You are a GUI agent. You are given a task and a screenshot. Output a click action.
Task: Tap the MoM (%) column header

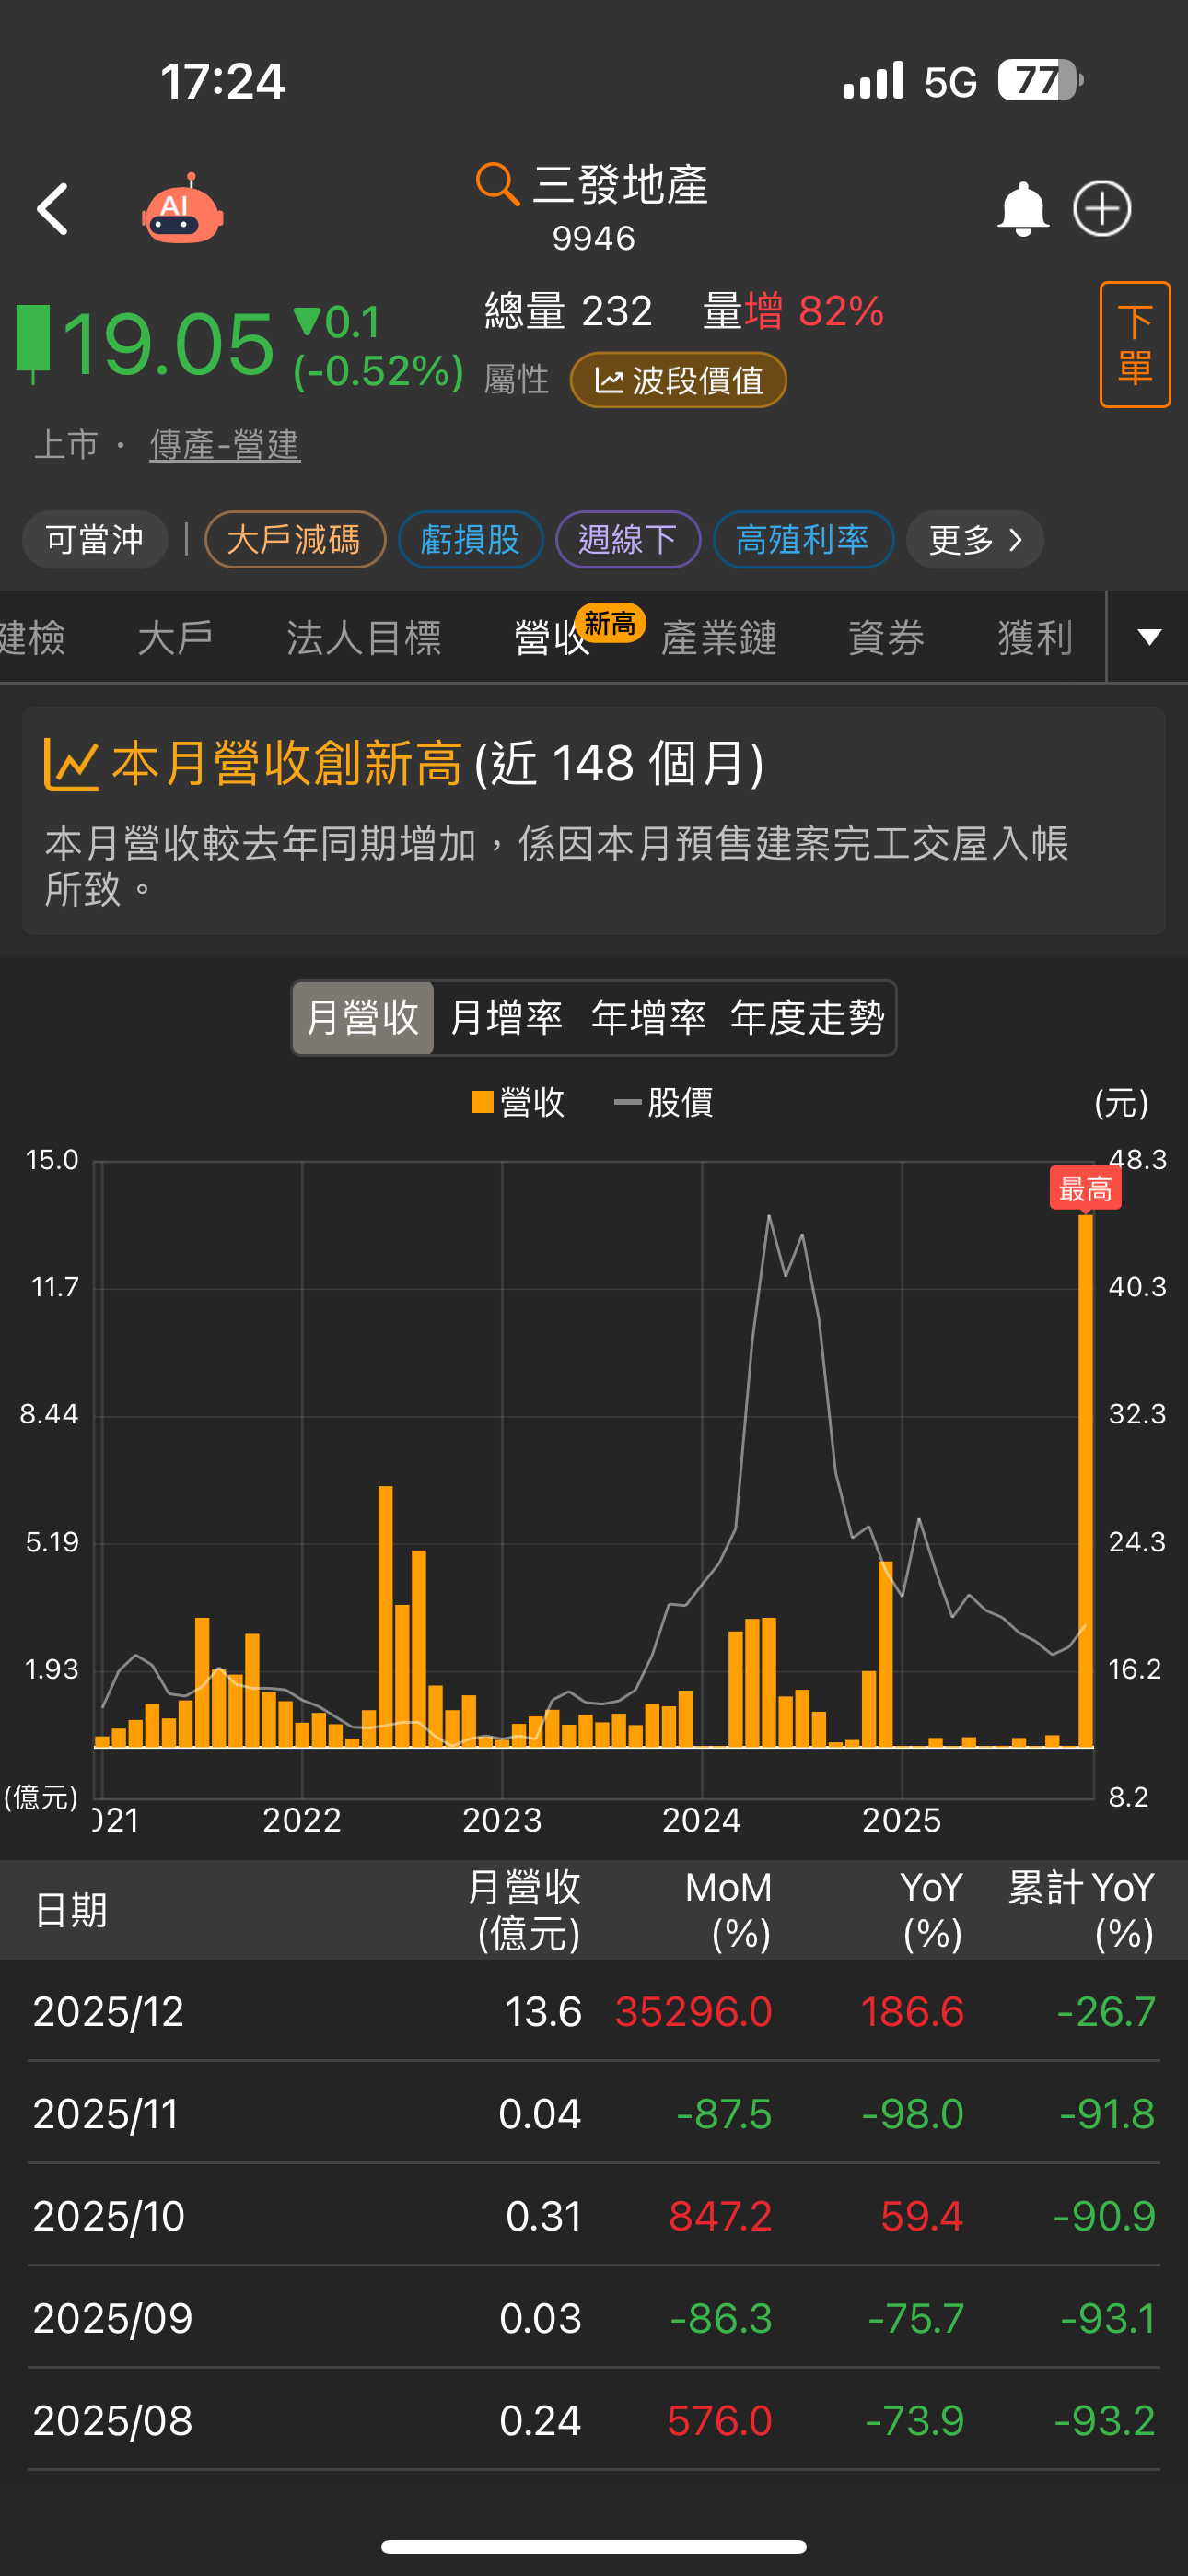(x=728, y=1910)
